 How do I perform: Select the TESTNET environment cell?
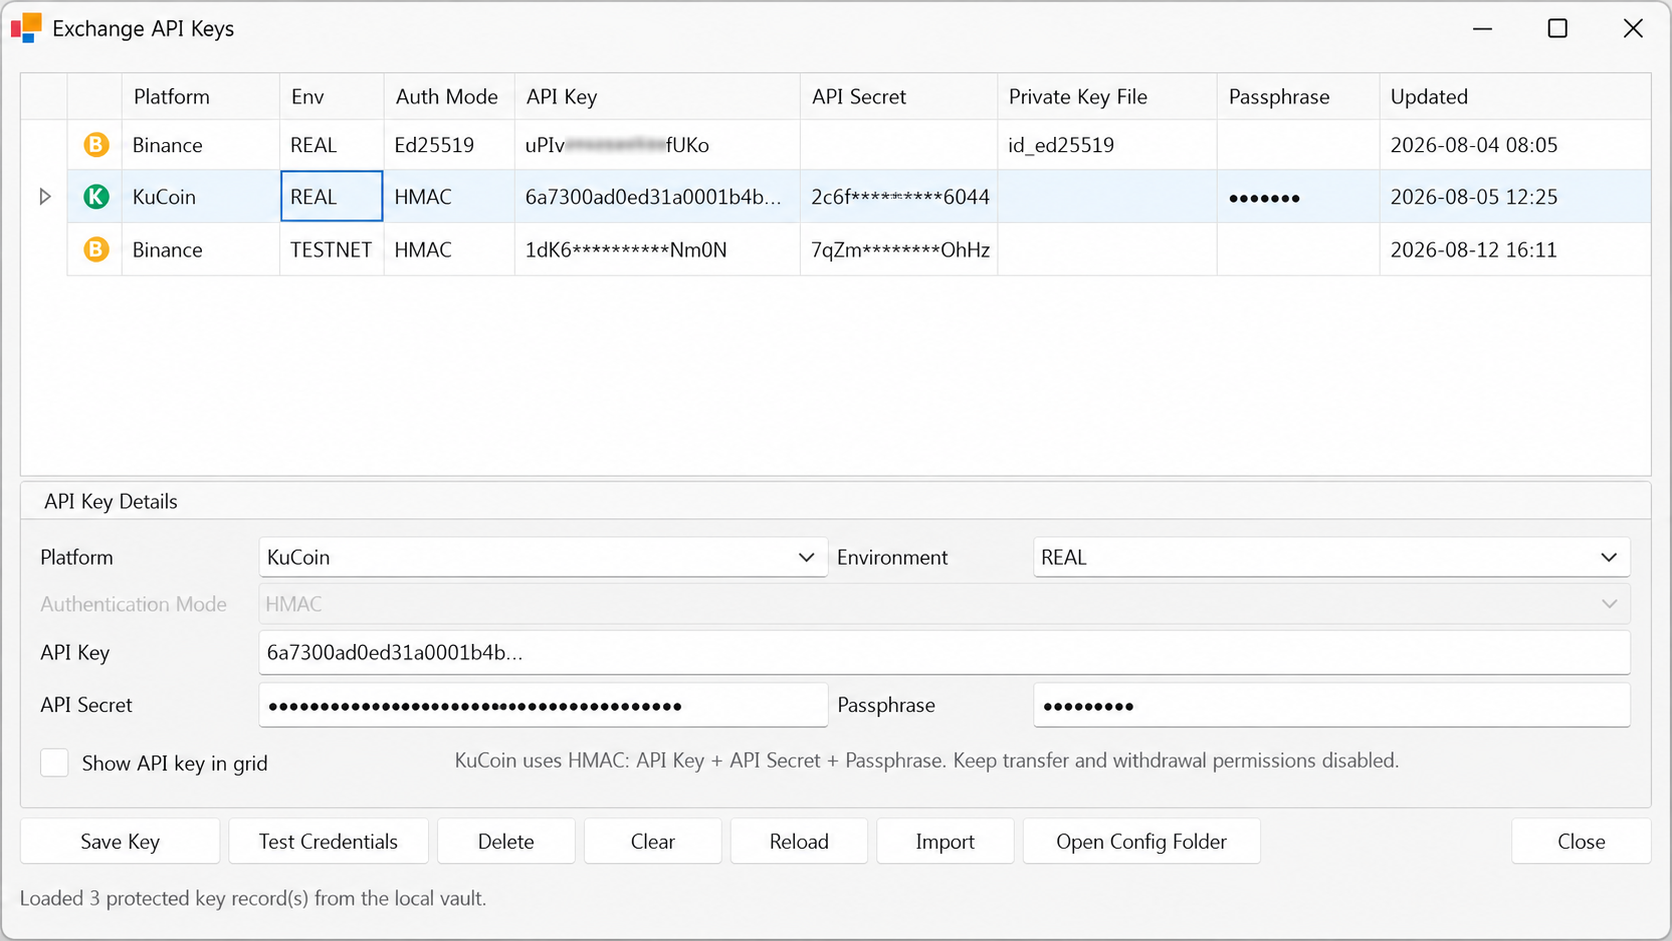pyautogui.click(x=331, y=249)
